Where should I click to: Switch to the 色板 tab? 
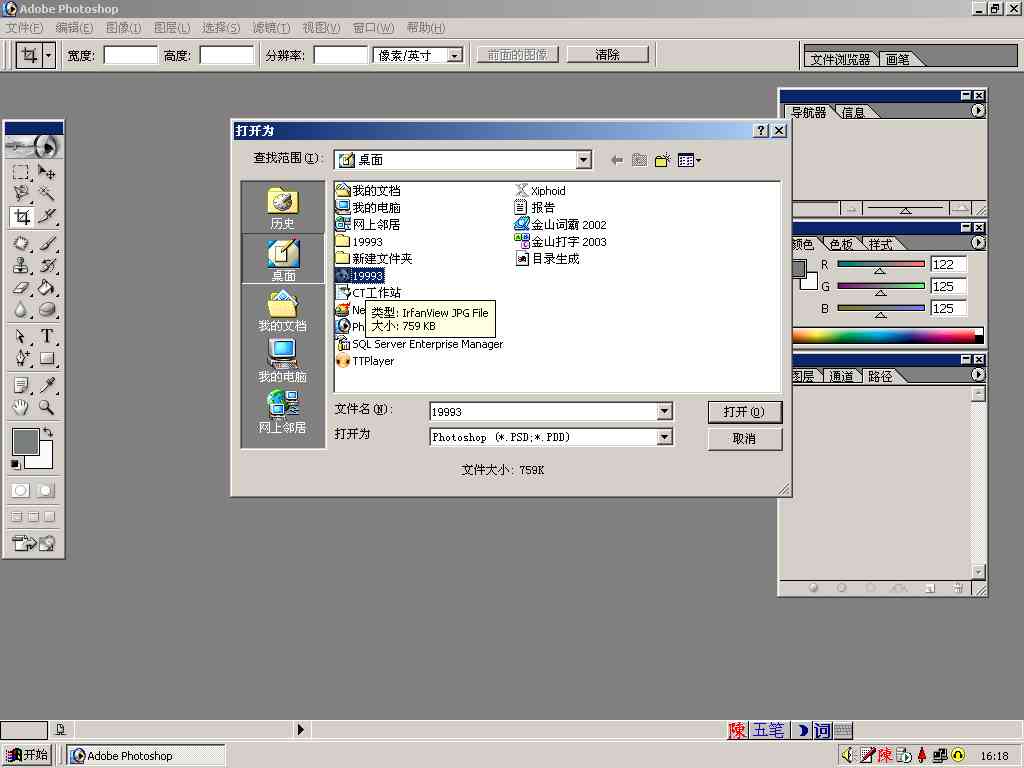pyautogui.click(x=841, y=244)
